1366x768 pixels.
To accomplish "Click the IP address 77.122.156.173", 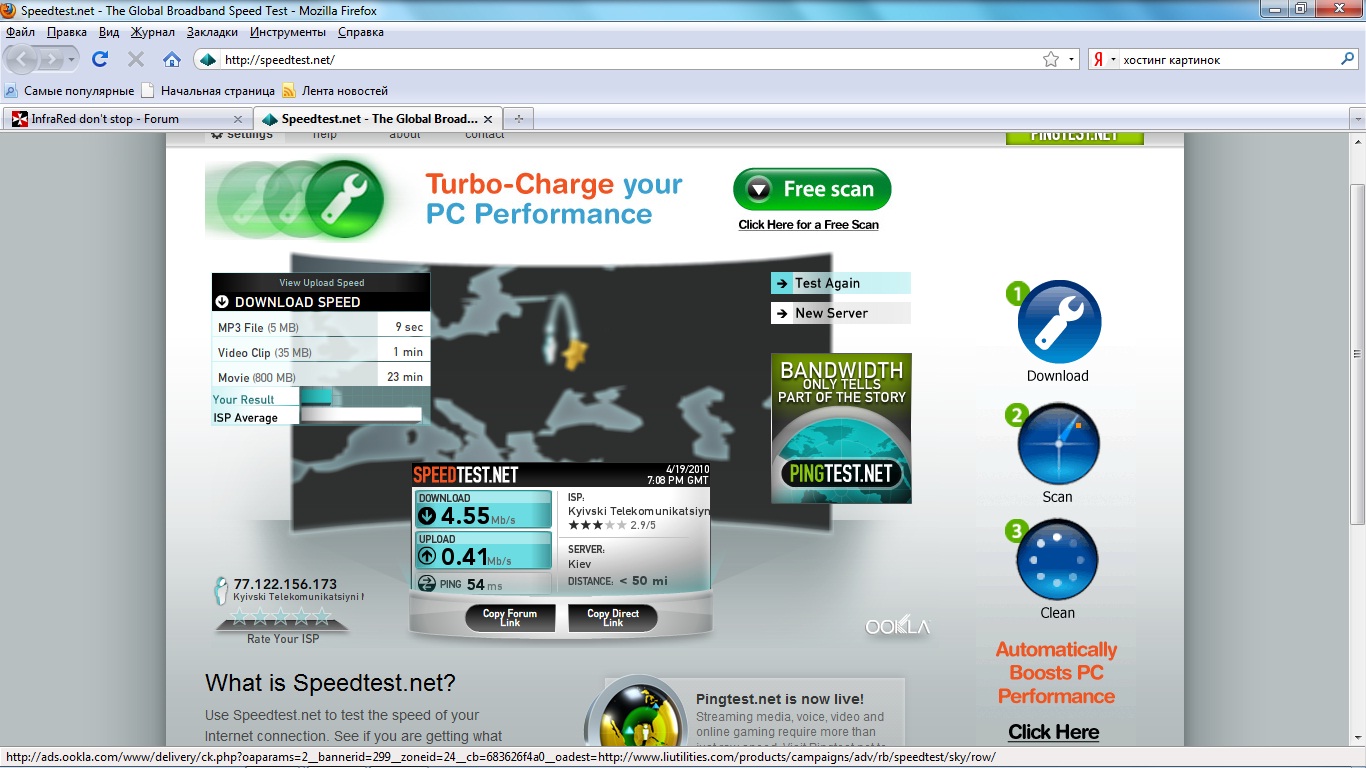I will 285,584.
